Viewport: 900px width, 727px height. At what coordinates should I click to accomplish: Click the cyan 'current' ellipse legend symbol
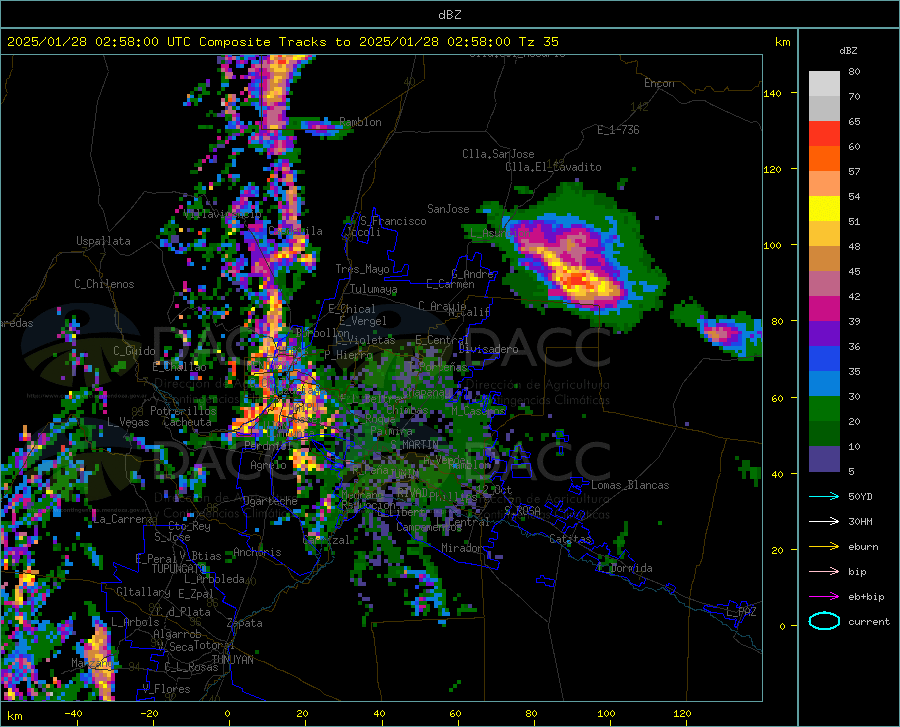(x=824, y=621)
